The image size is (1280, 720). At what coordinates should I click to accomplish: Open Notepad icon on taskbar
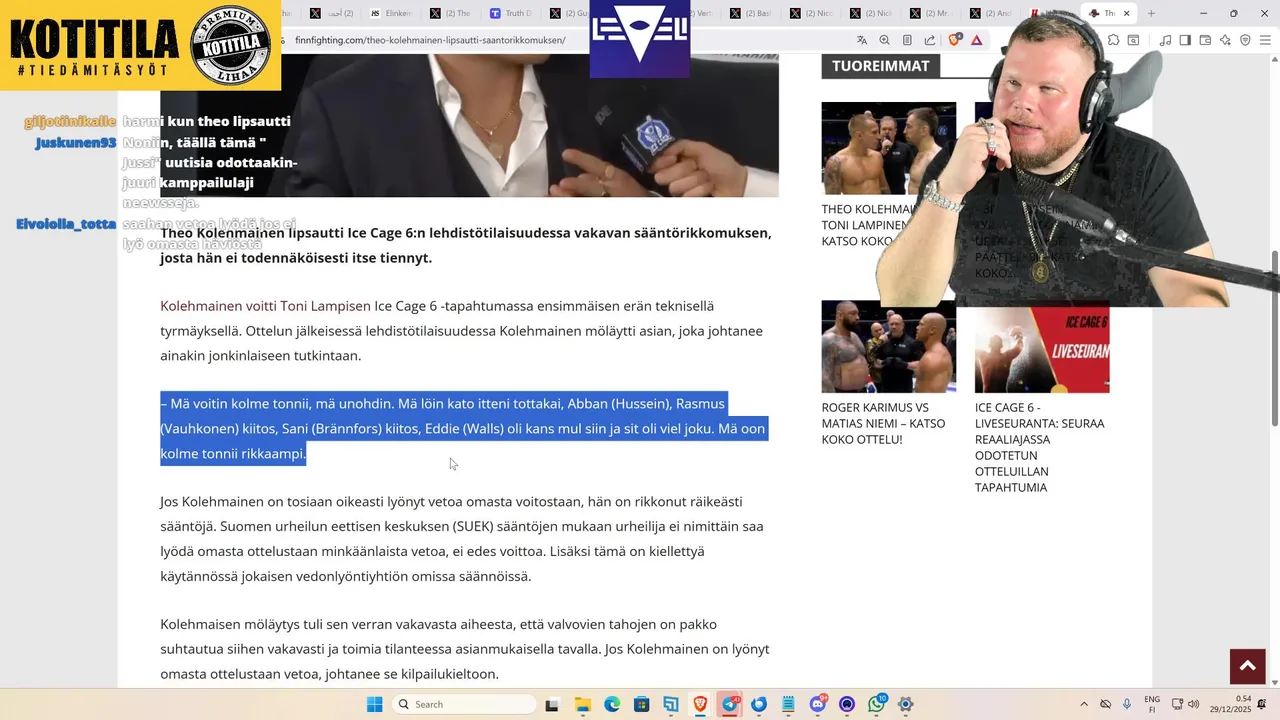point(788,704)
